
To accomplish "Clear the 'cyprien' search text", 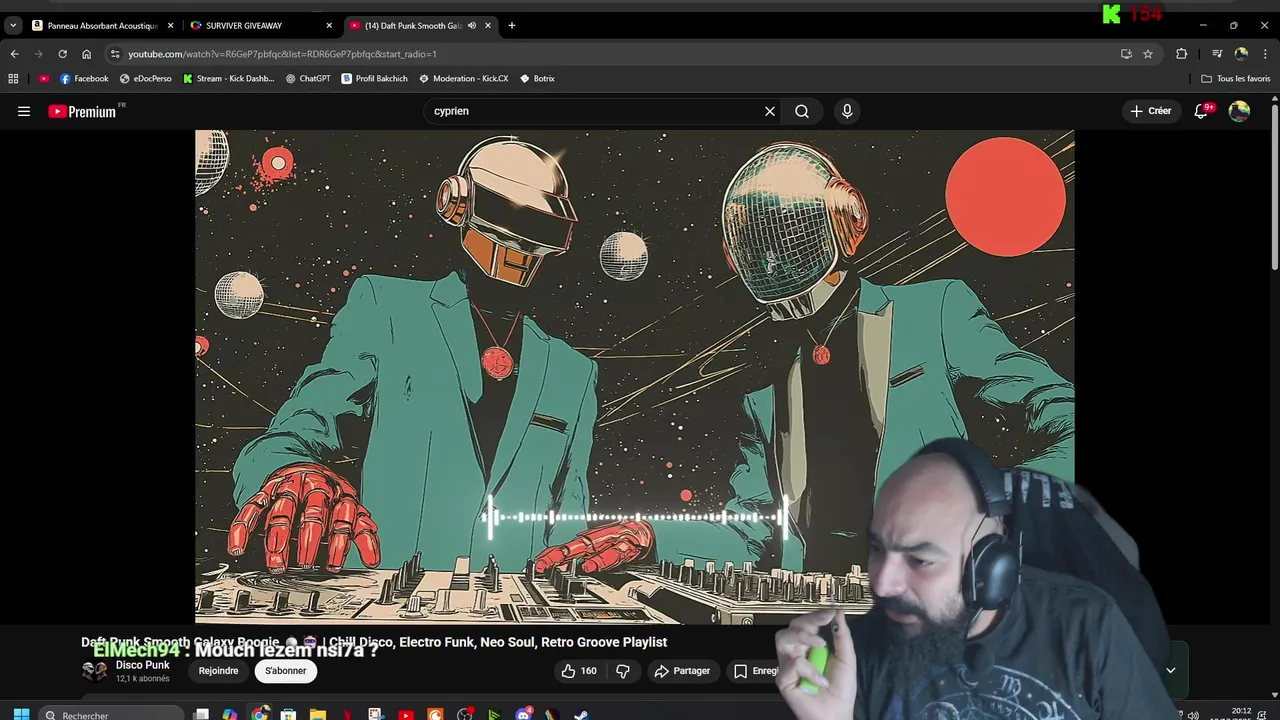I will (770, 111).
